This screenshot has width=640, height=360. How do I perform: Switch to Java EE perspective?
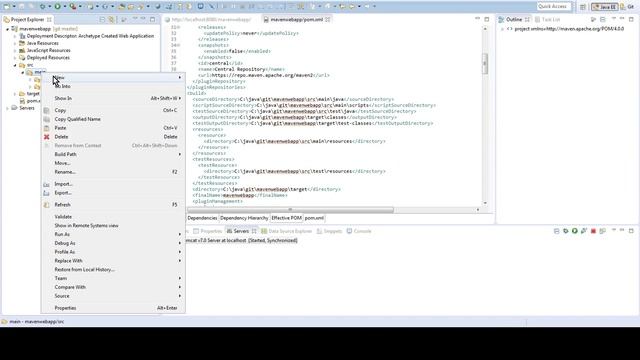[604, 7]
